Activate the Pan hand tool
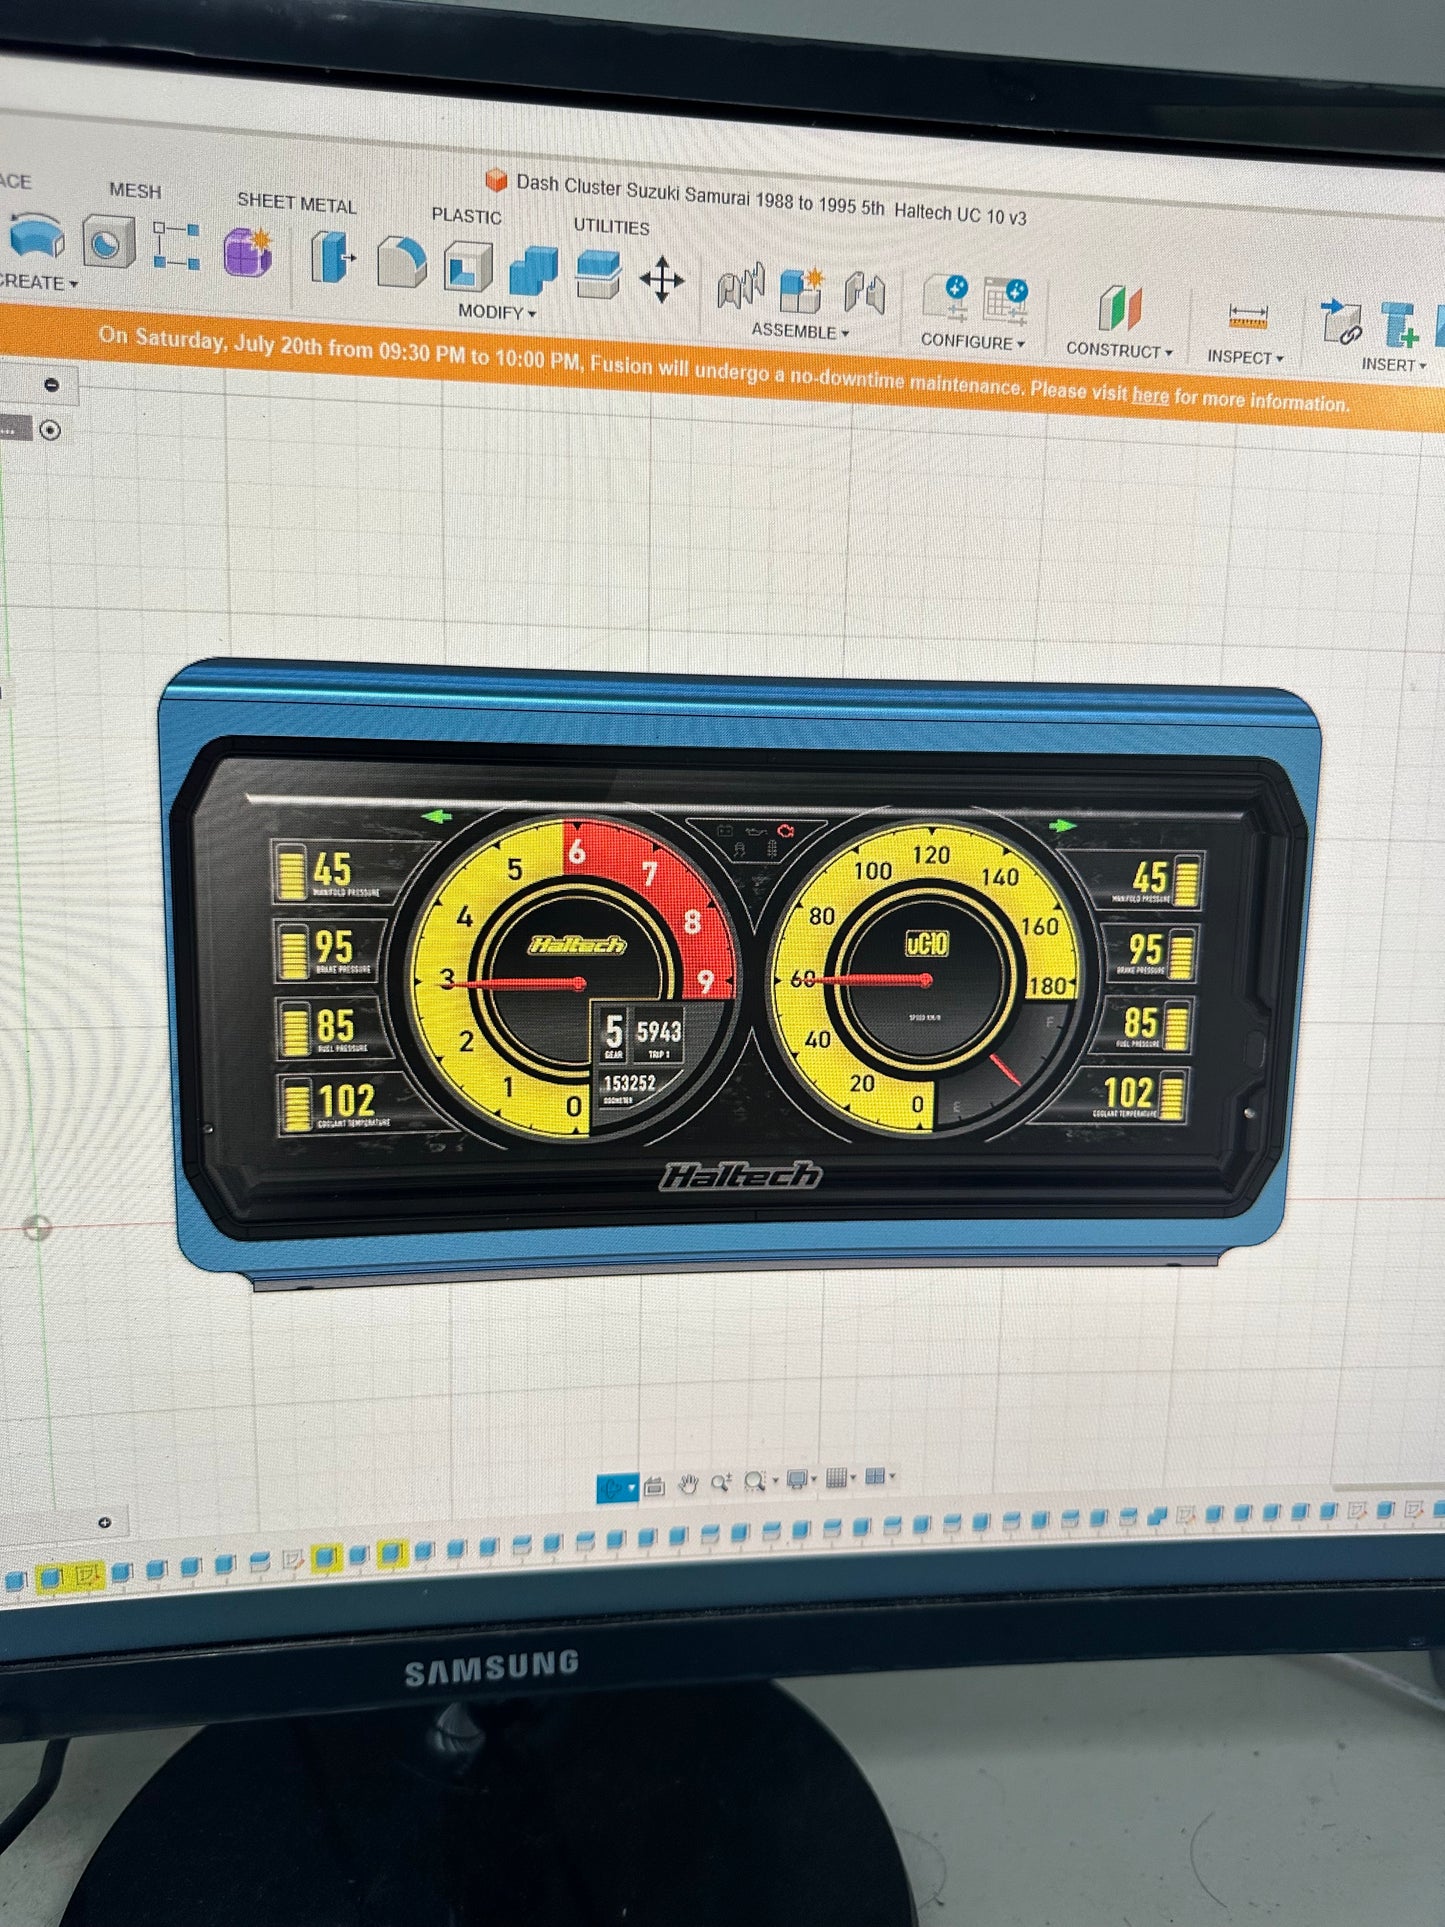Viewport: 1445px width, 1927px height. pyautogui.click(x=687, y=1485)
